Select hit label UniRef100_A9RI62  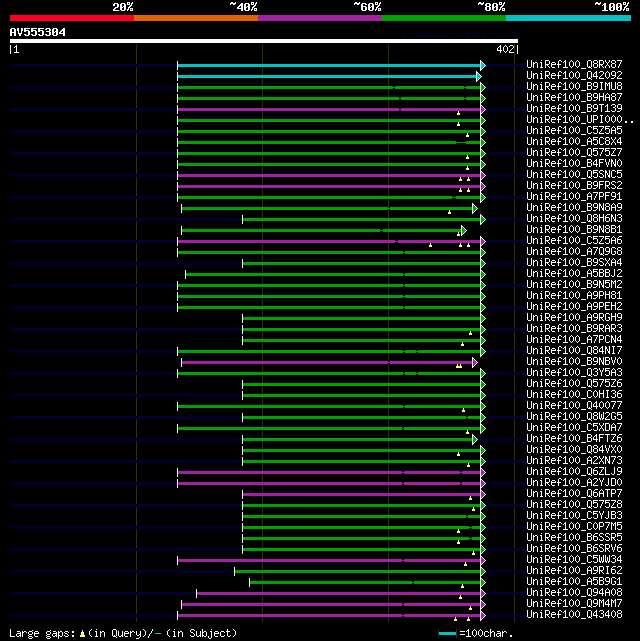(574, 571)
